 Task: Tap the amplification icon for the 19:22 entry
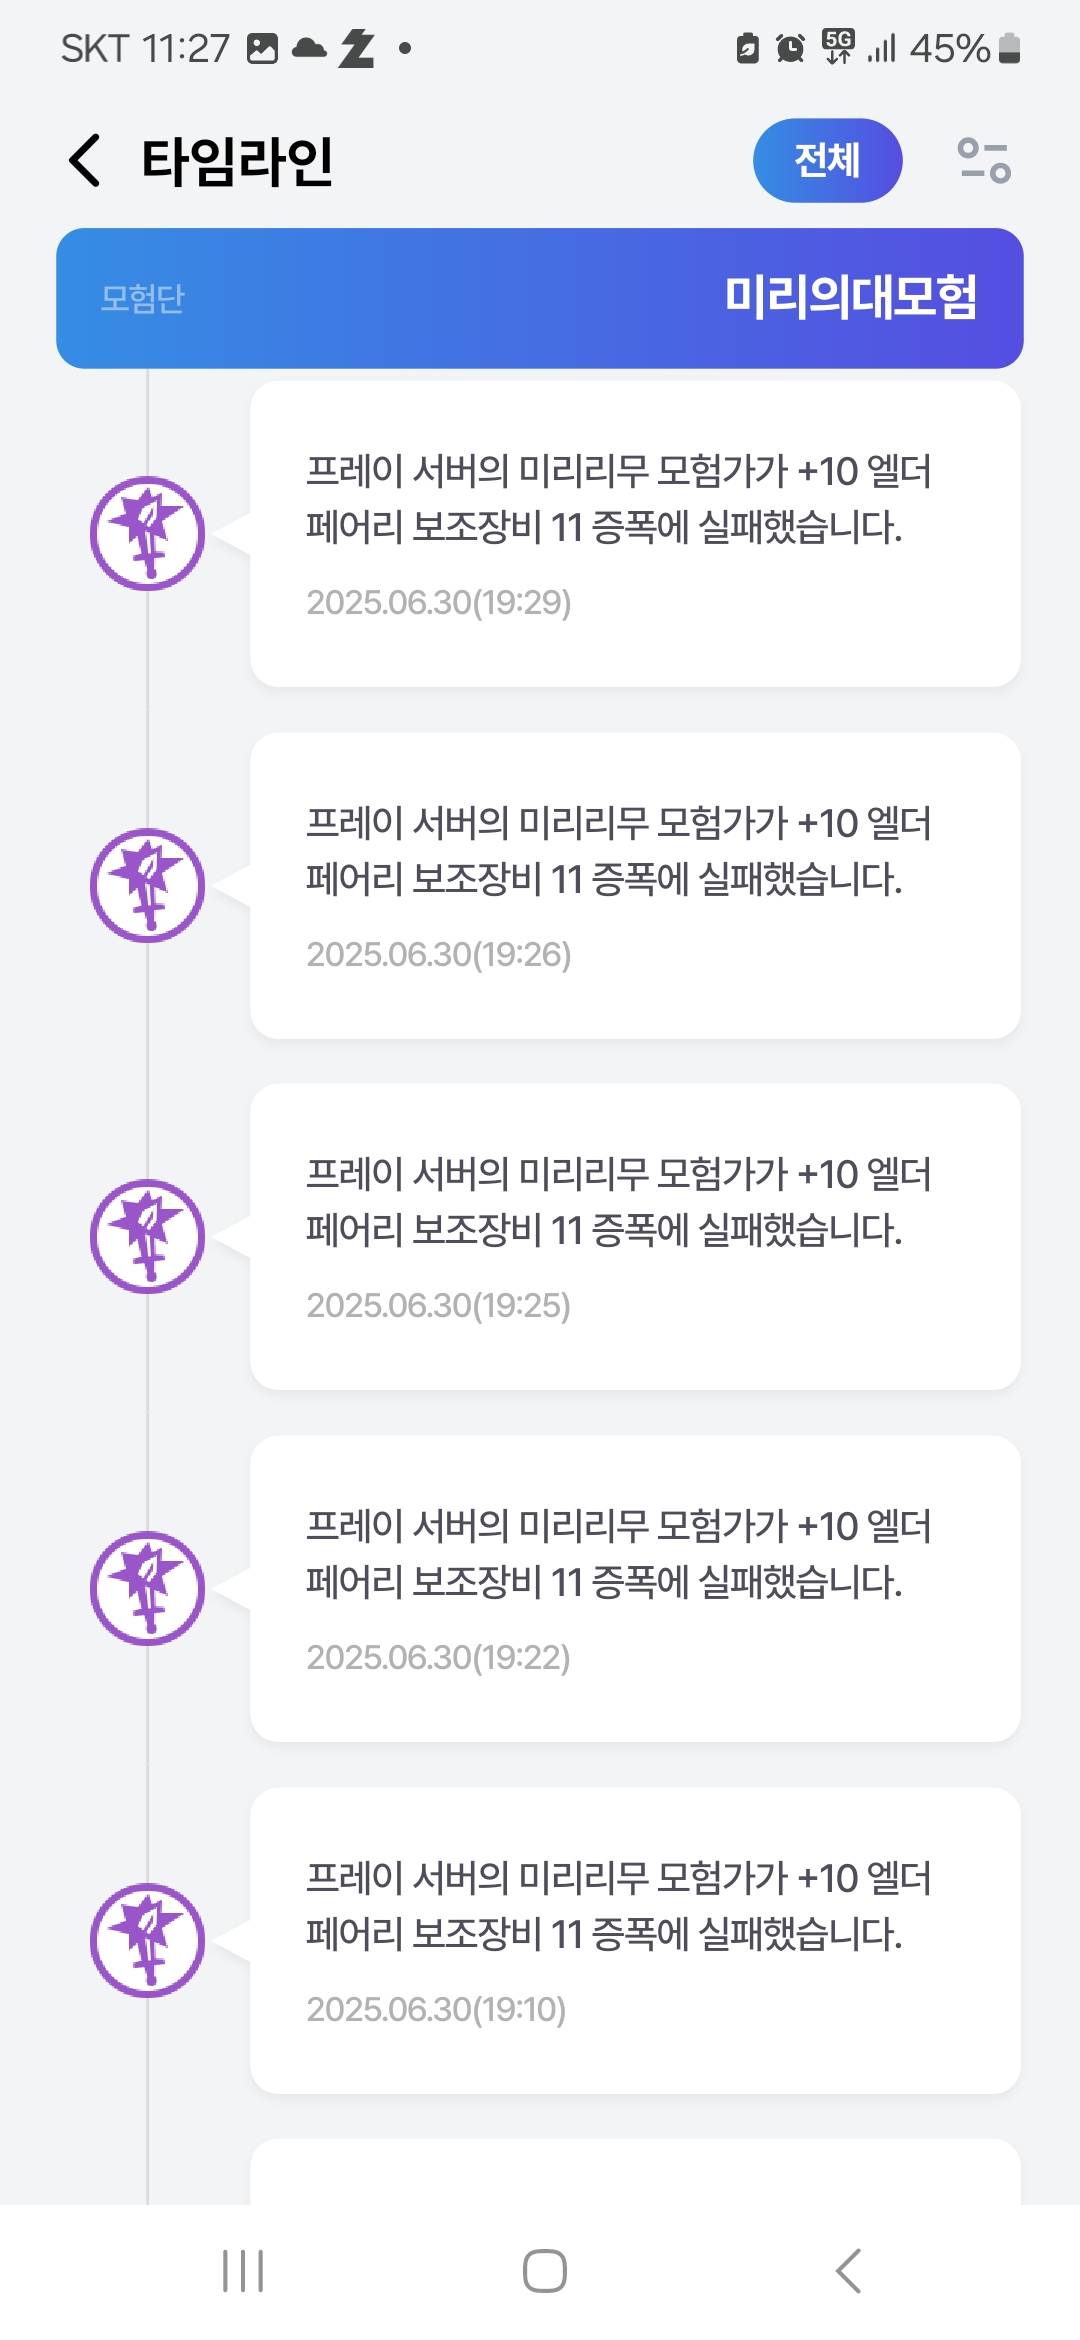pos(147,1588)
